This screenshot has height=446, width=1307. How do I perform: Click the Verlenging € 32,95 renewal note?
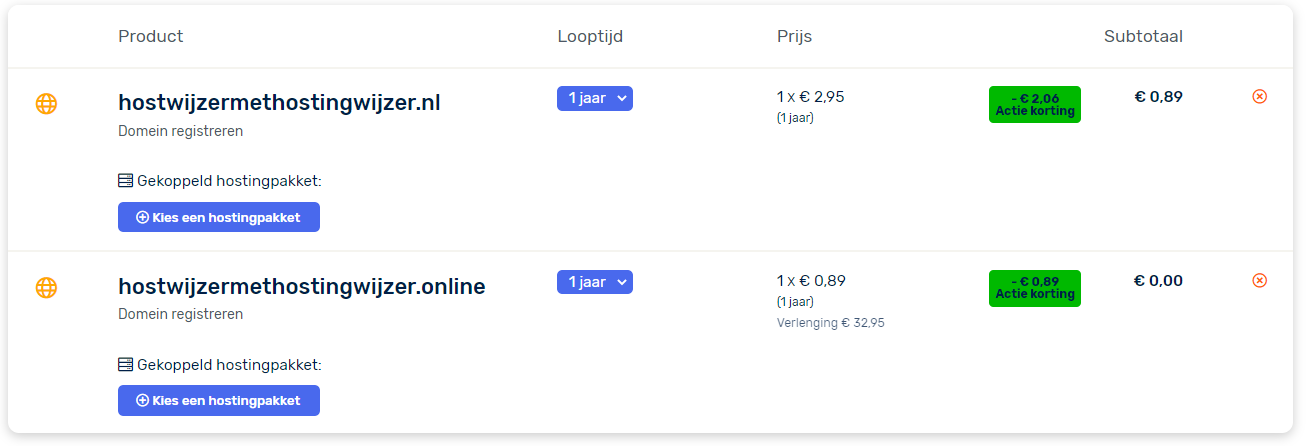(830, 323)
